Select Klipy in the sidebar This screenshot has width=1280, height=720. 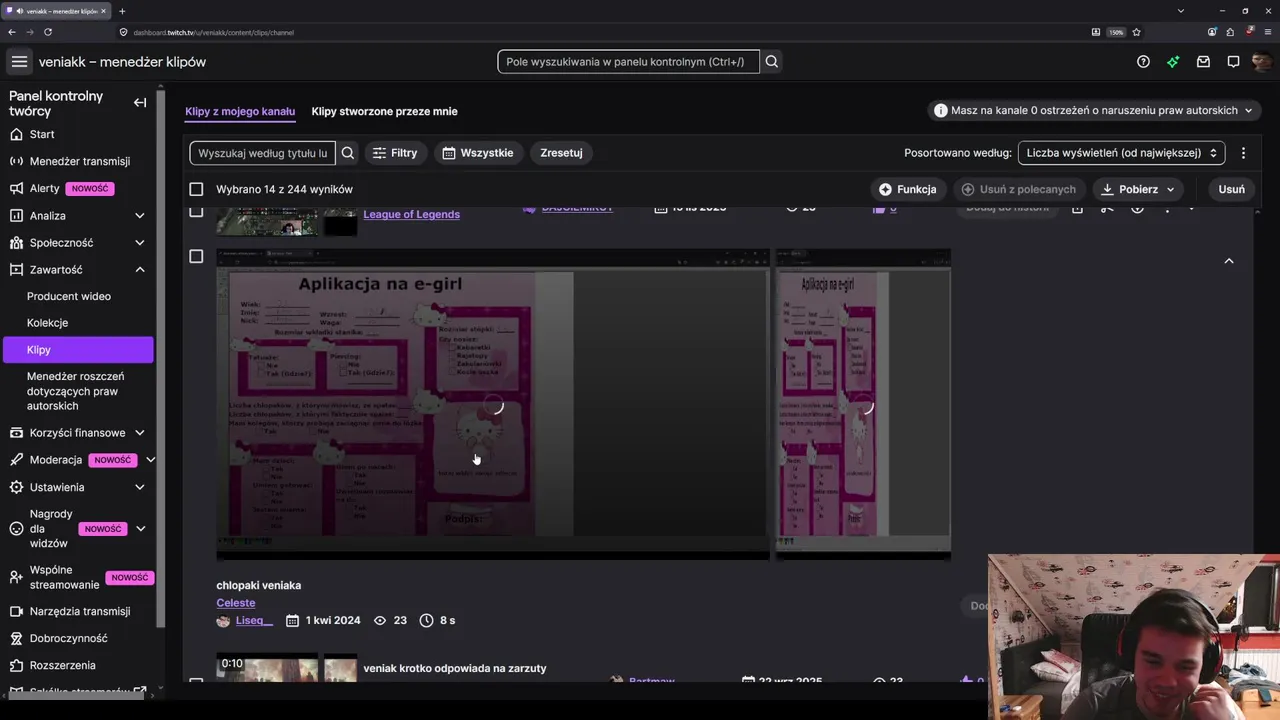pos(78,350)
